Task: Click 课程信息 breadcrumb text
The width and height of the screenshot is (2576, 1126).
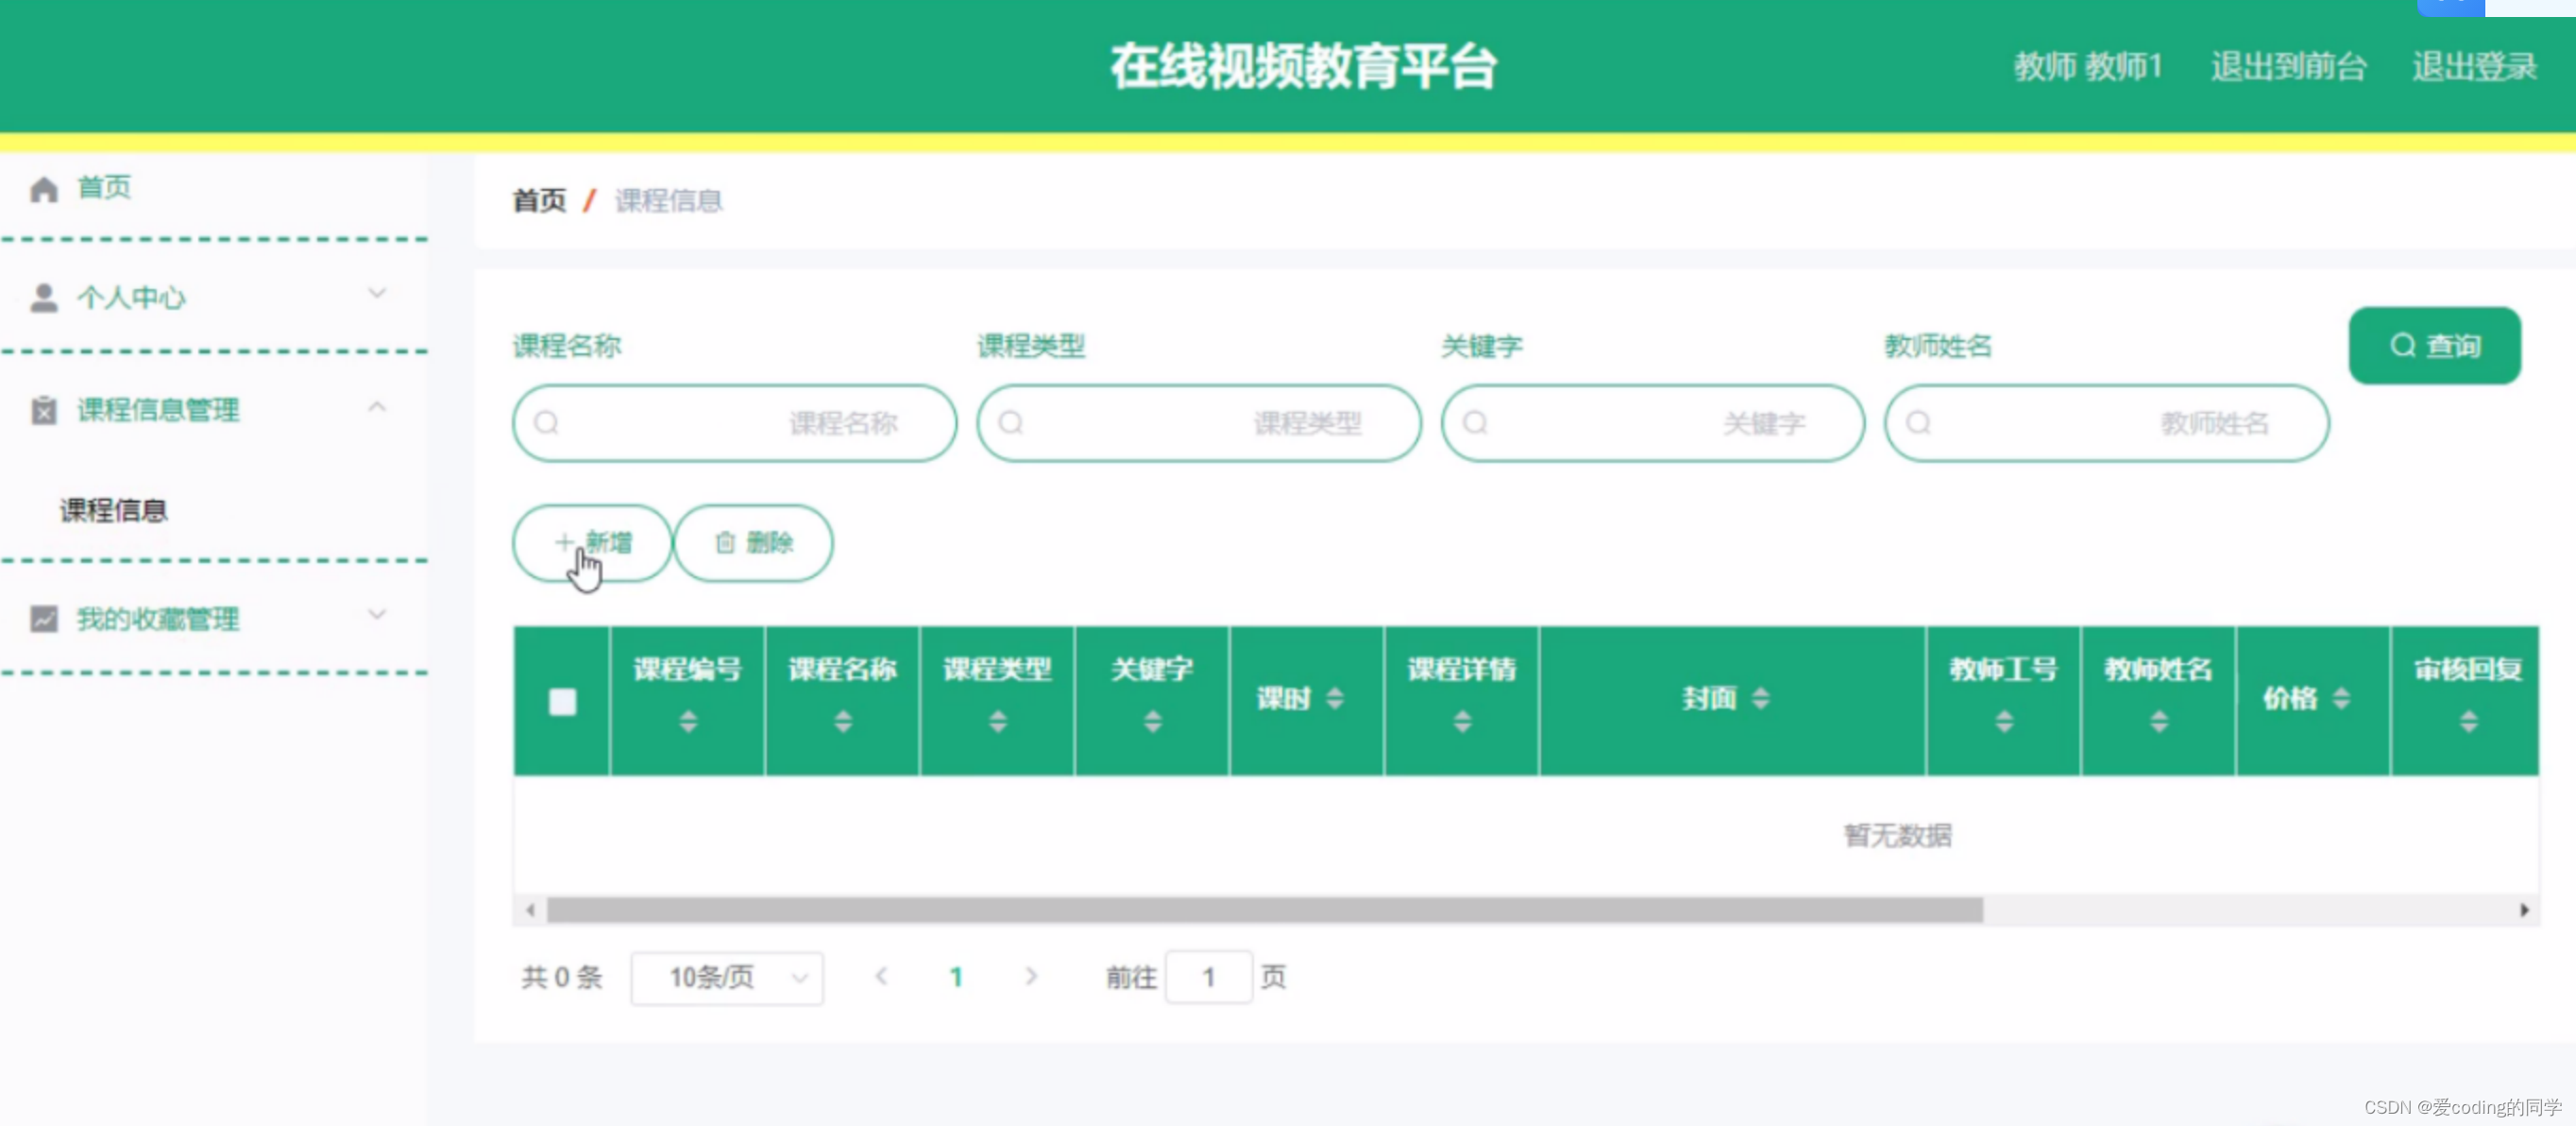Action: [x=668, y=201]
